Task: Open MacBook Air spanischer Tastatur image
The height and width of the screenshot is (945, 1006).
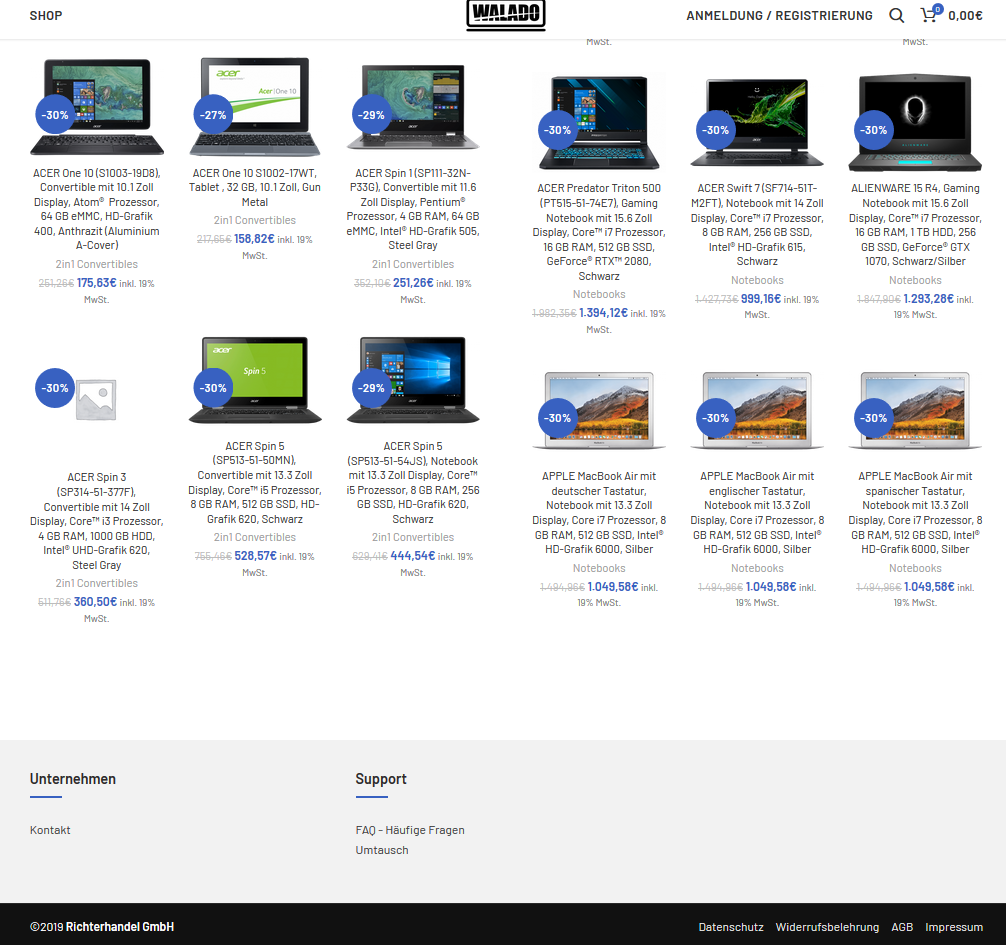Action: coord(915,410)
